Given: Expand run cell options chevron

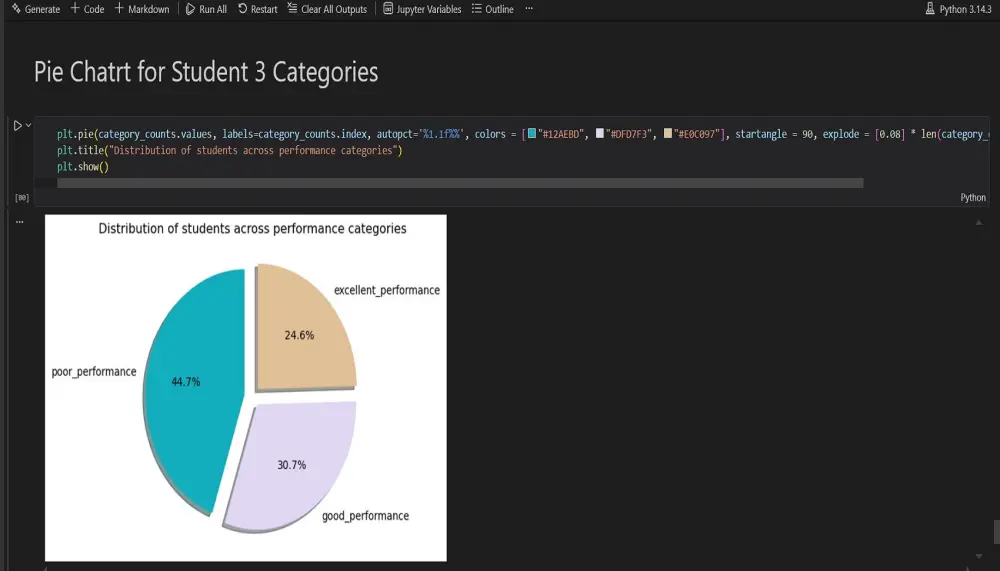Looking at the screenshot, I should pos(29,125).
